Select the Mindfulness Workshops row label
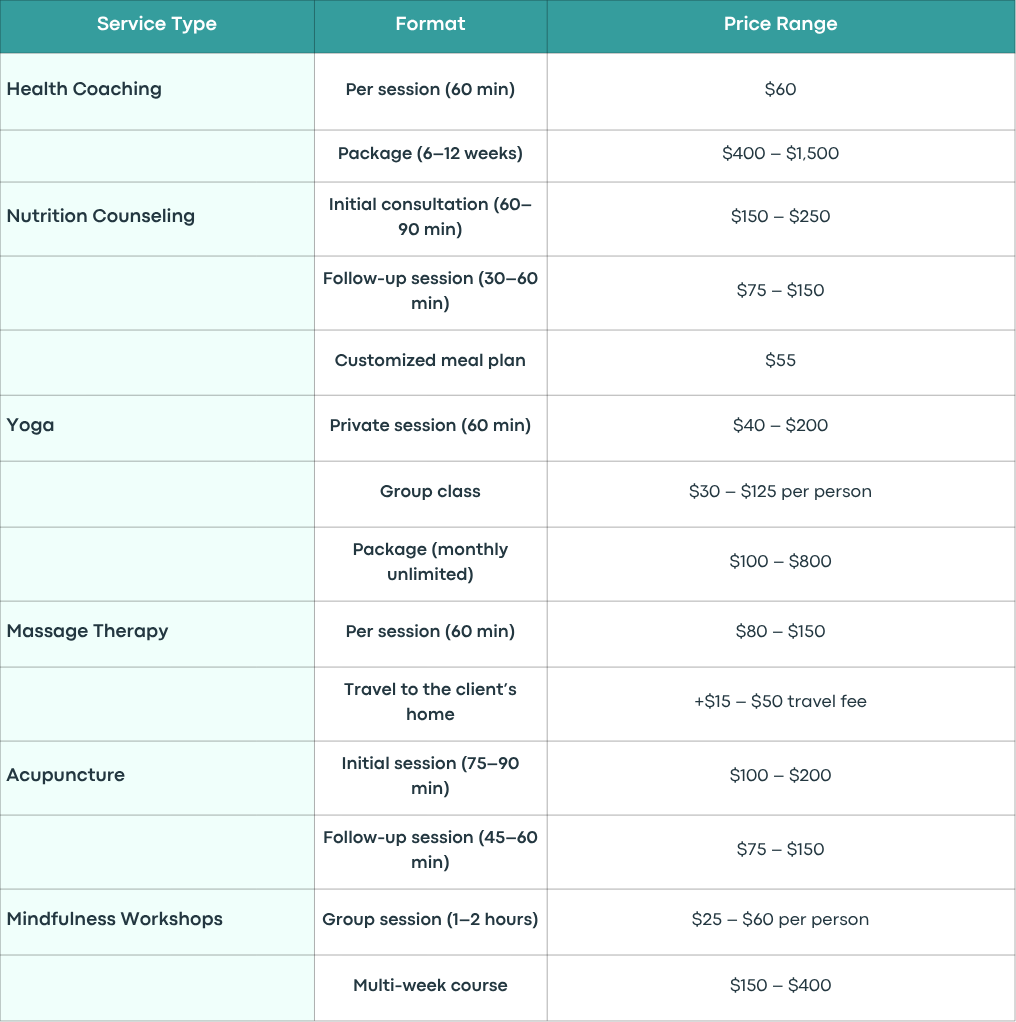This screenshot has width=1016, height=1022. click(157, 922)
